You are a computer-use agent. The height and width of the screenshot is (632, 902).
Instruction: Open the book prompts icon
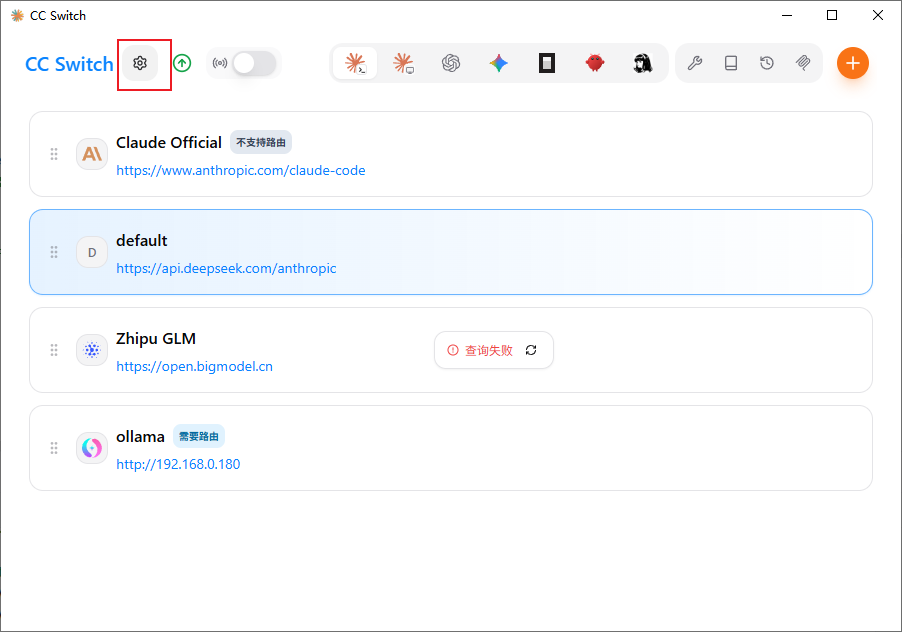[x=731, y=63]
